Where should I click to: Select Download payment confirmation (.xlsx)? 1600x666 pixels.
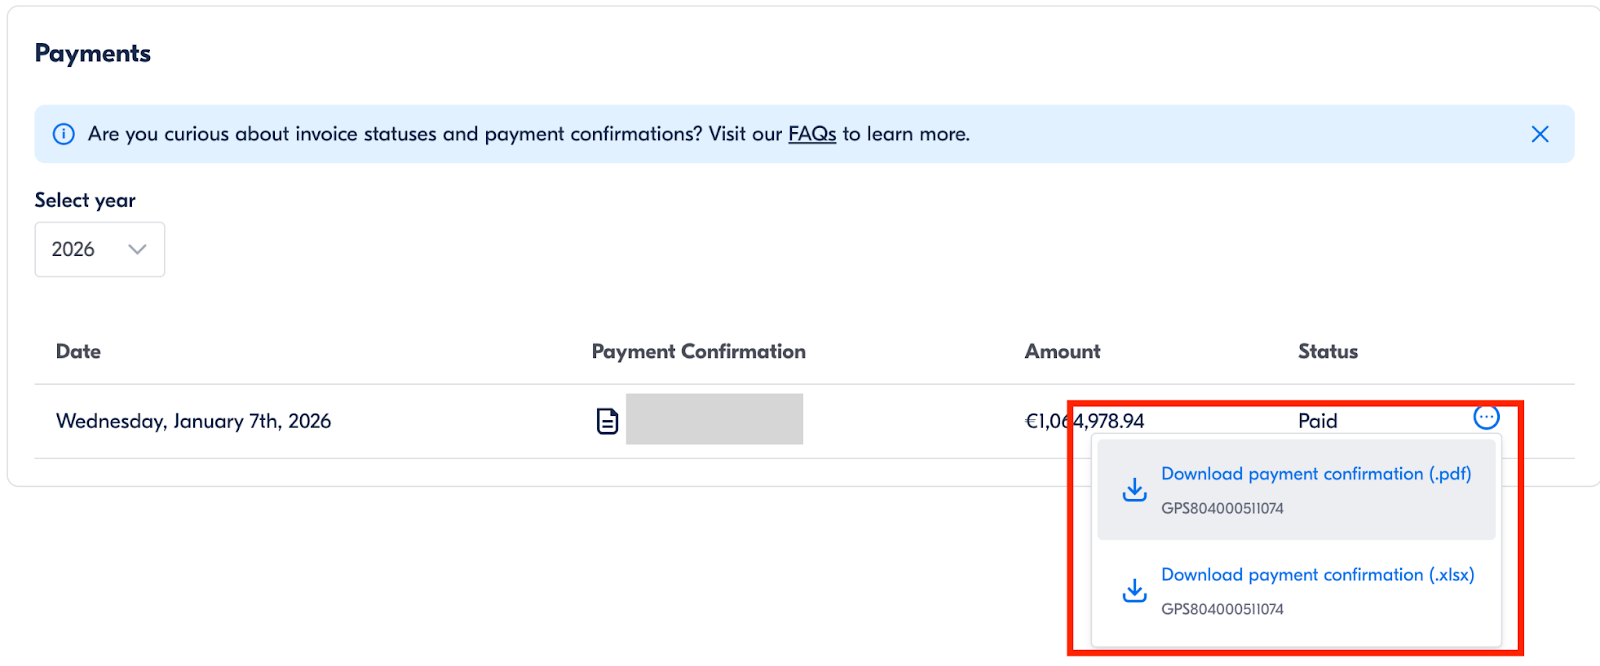(1317, 575)
